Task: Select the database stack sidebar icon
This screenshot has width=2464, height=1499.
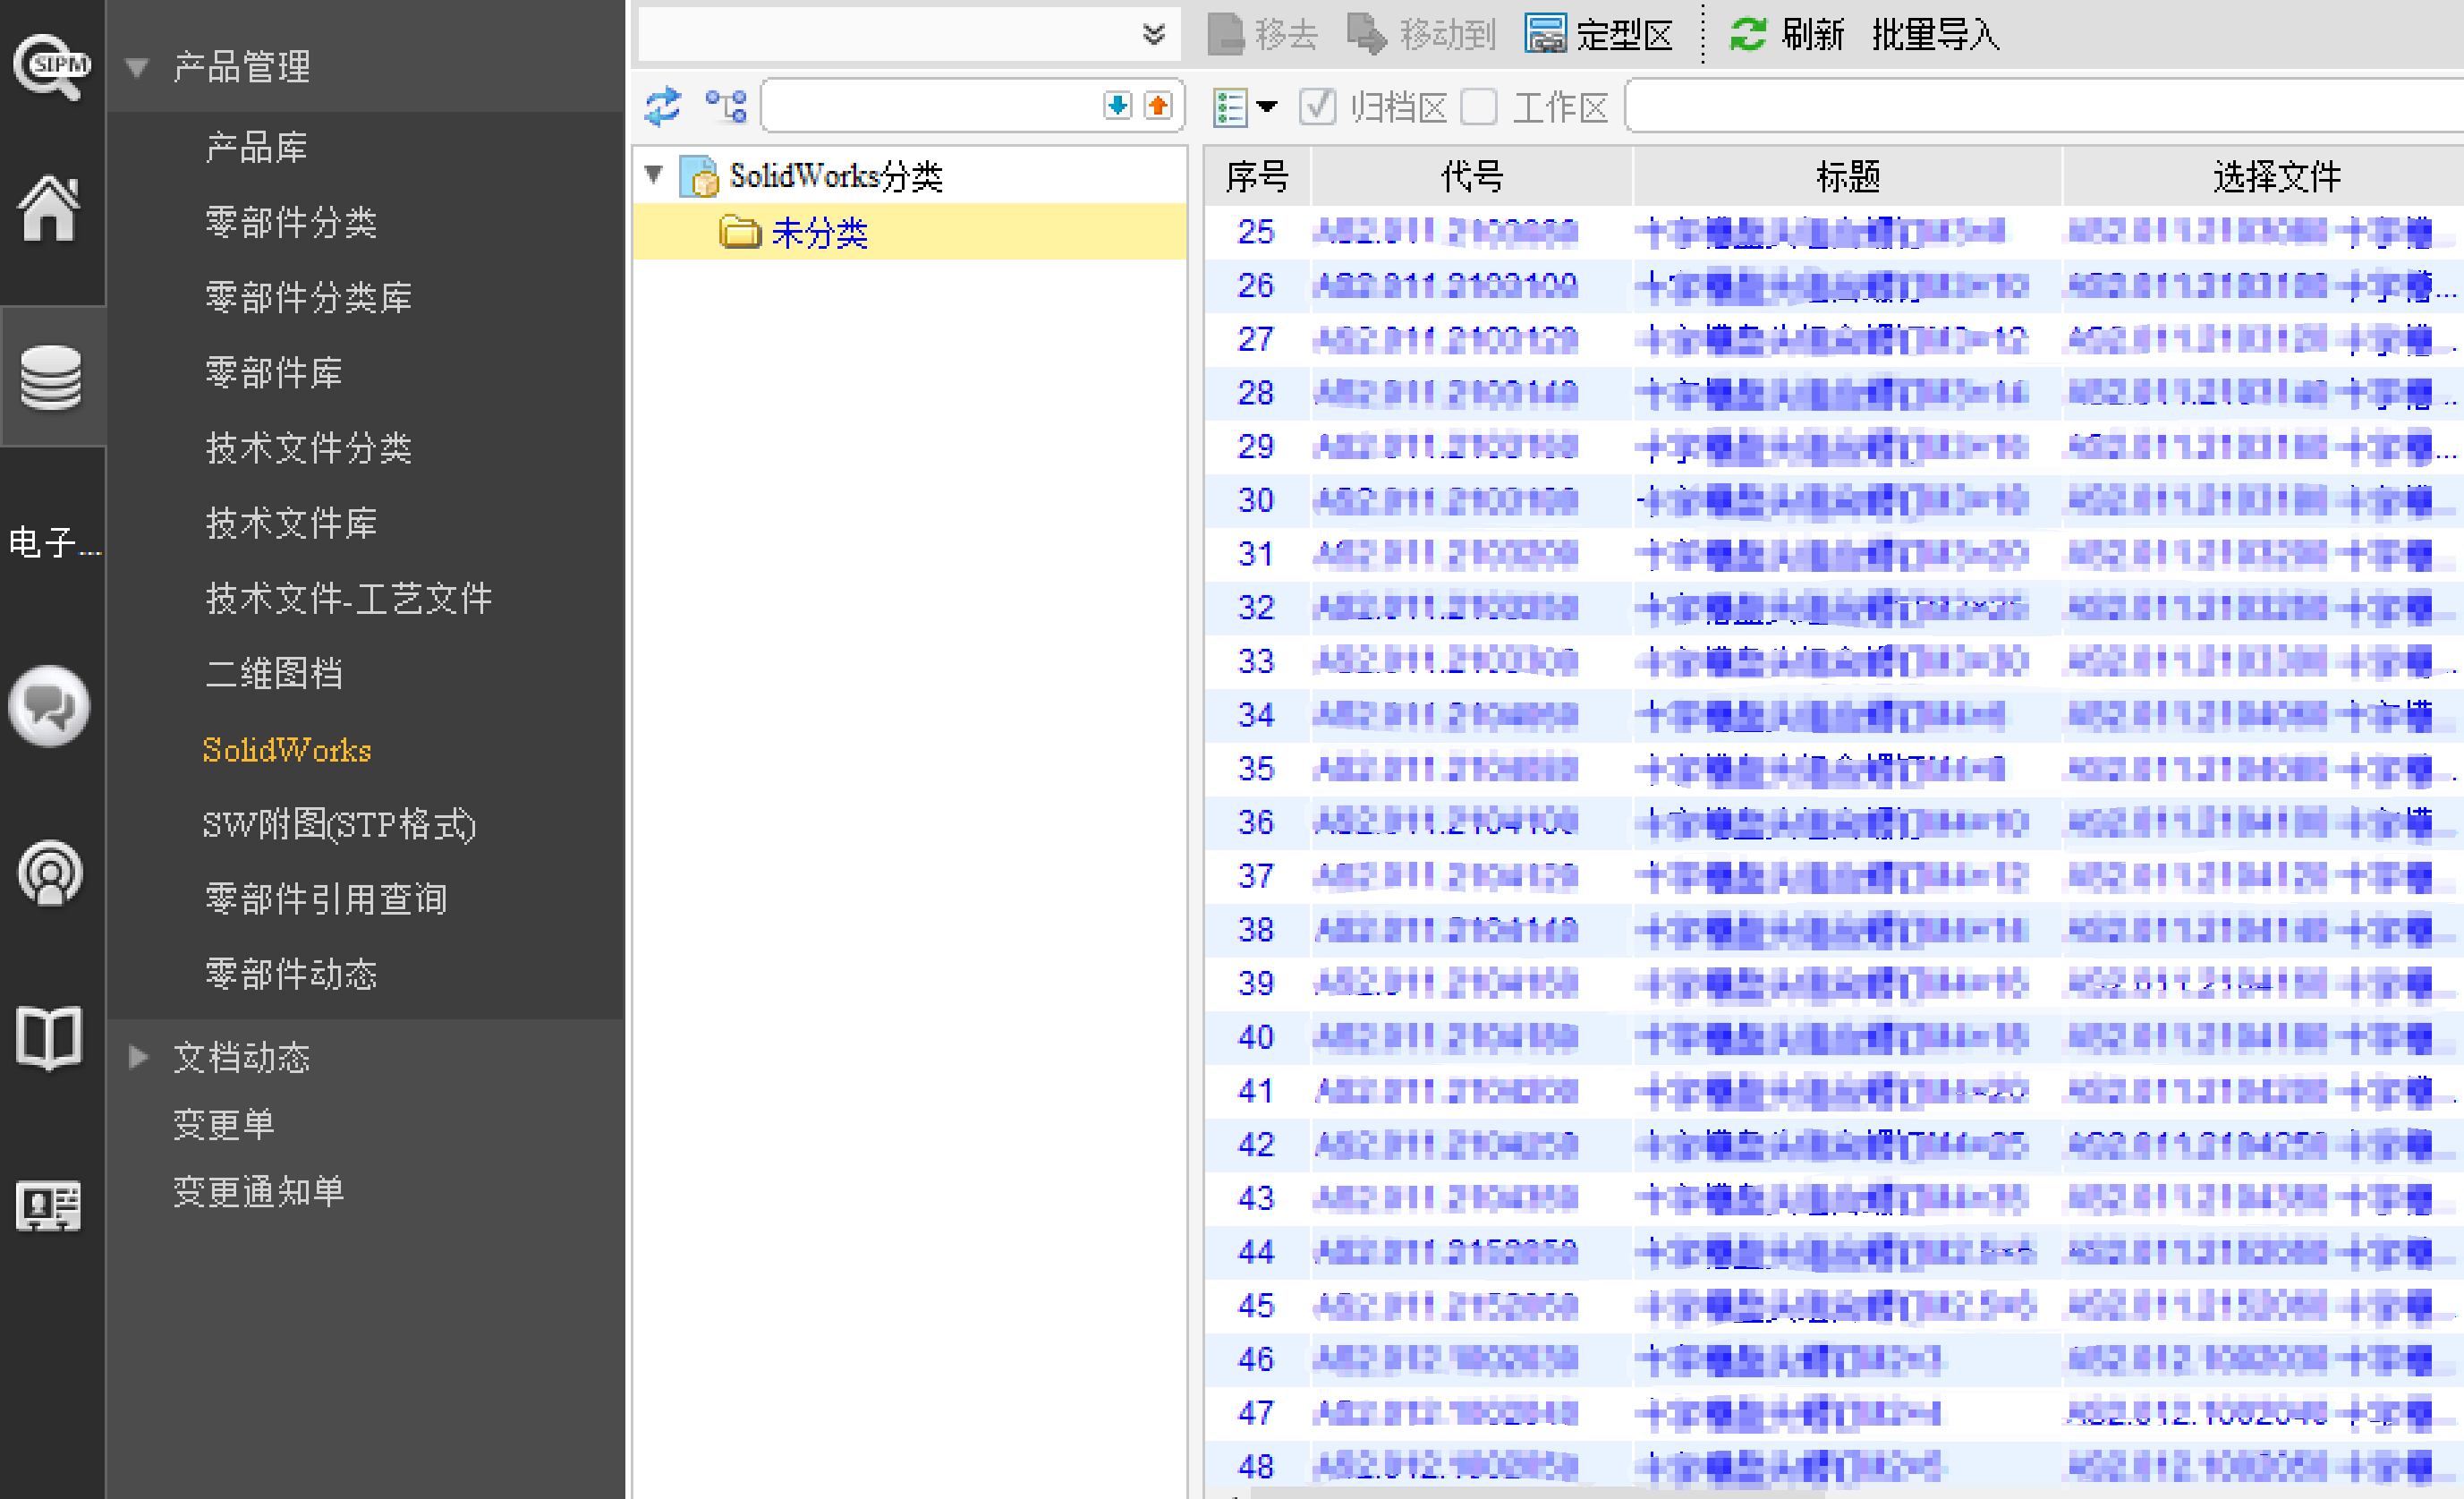Action: click(x=50, y=377)
